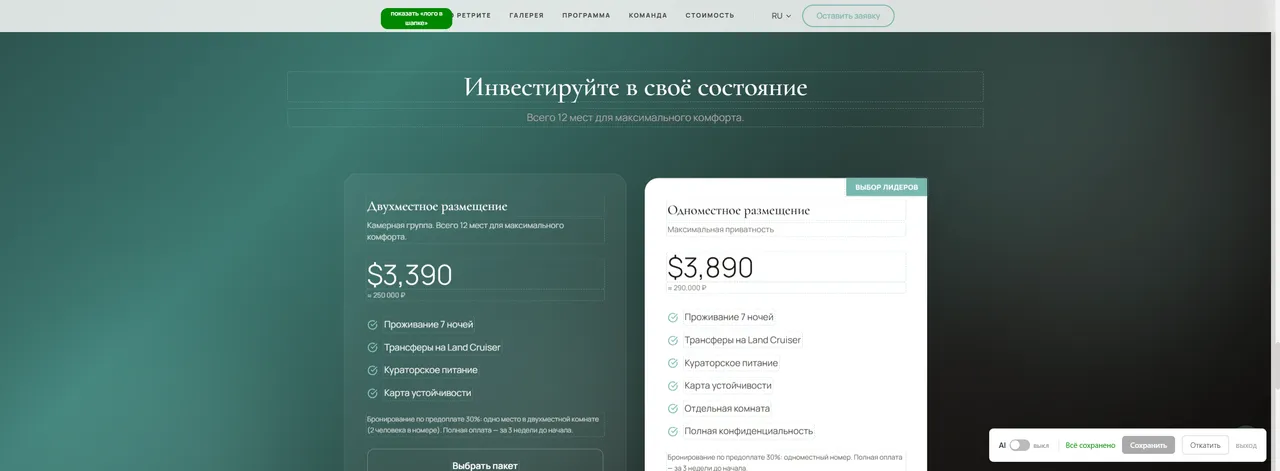Toggle the AI switch on
1280x471 pixels.
(1019, 445)
